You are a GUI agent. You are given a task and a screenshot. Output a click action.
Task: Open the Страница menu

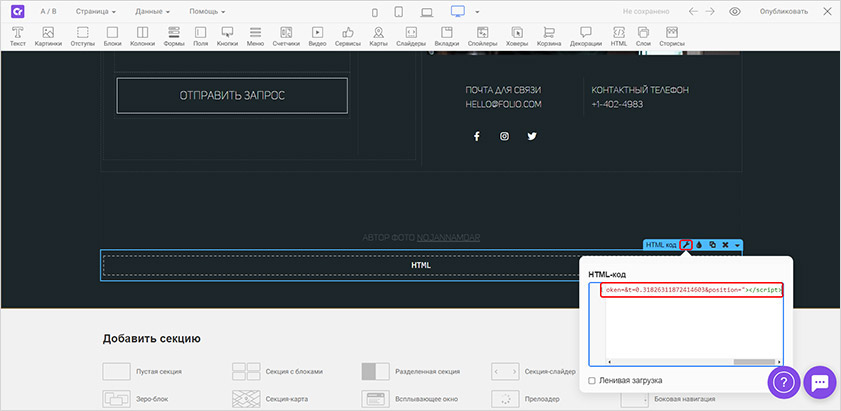click(x=96, y=11)
